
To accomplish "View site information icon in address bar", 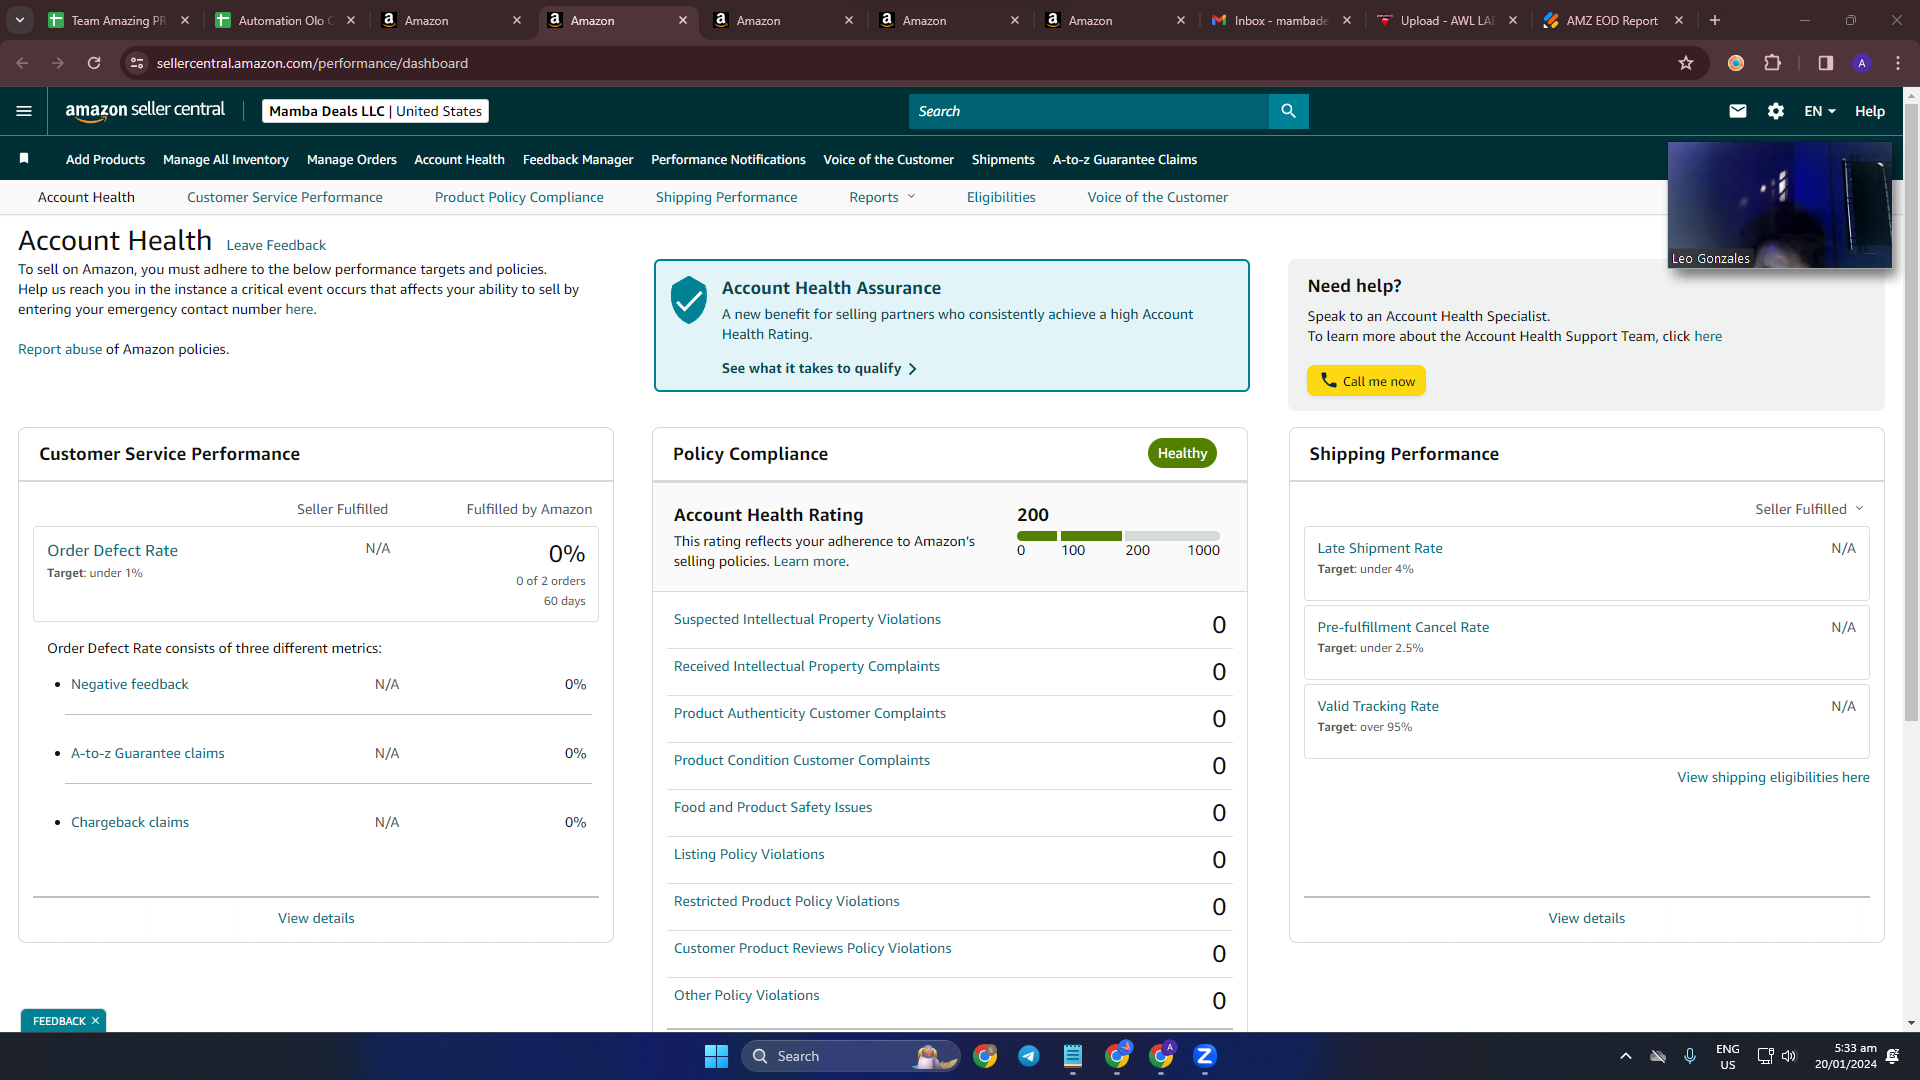I will (x=137, y=63).
